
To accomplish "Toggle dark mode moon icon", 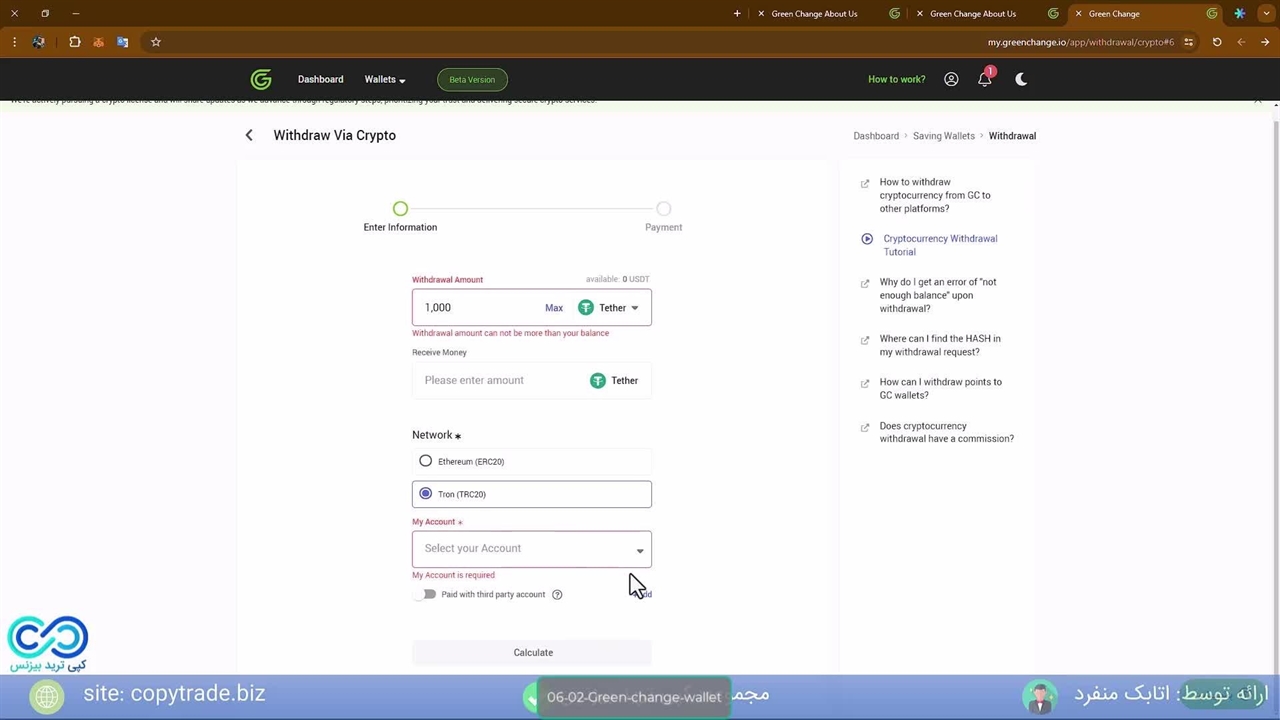I will coord(1021,79).
